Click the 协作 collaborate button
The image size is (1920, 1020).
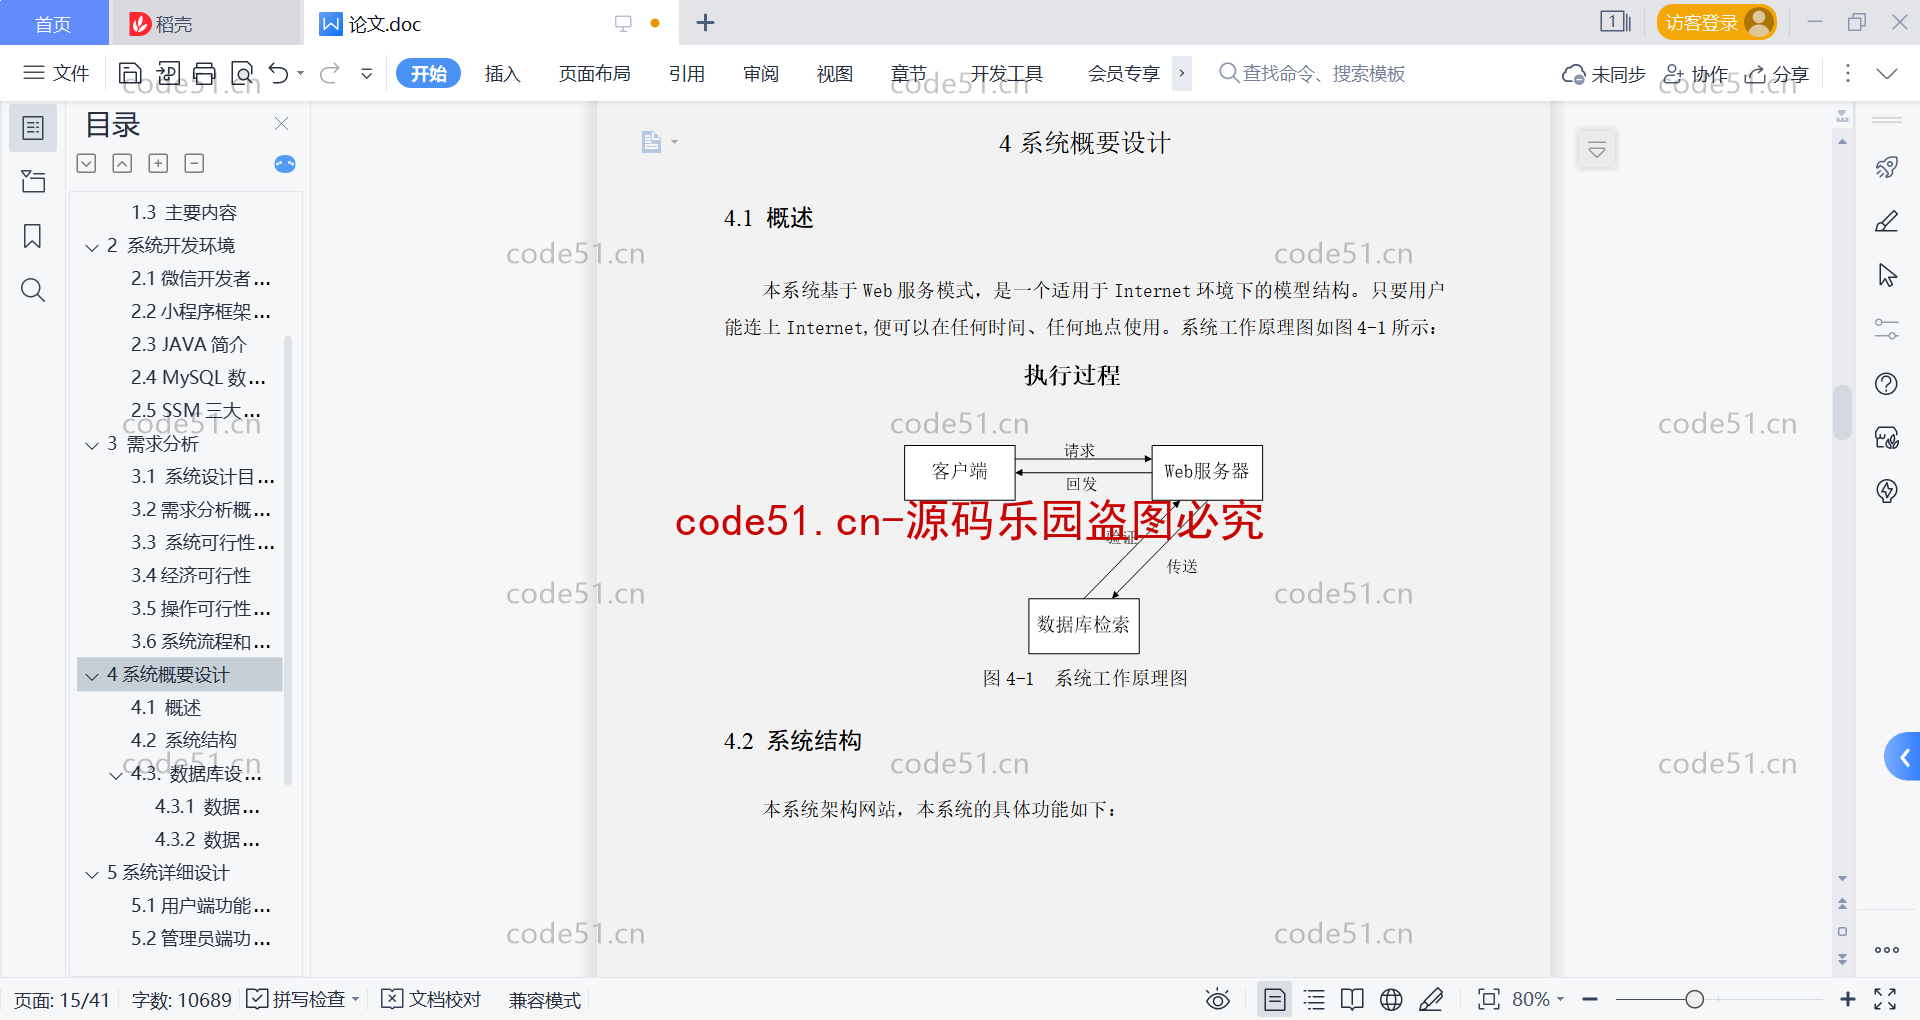click(x=1695, y=74)
